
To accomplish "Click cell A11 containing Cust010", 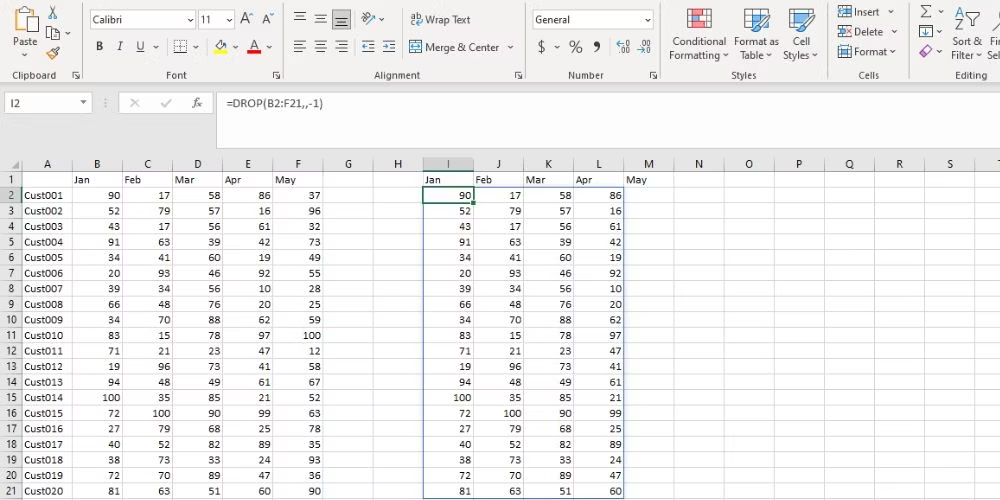I will 47,335.
